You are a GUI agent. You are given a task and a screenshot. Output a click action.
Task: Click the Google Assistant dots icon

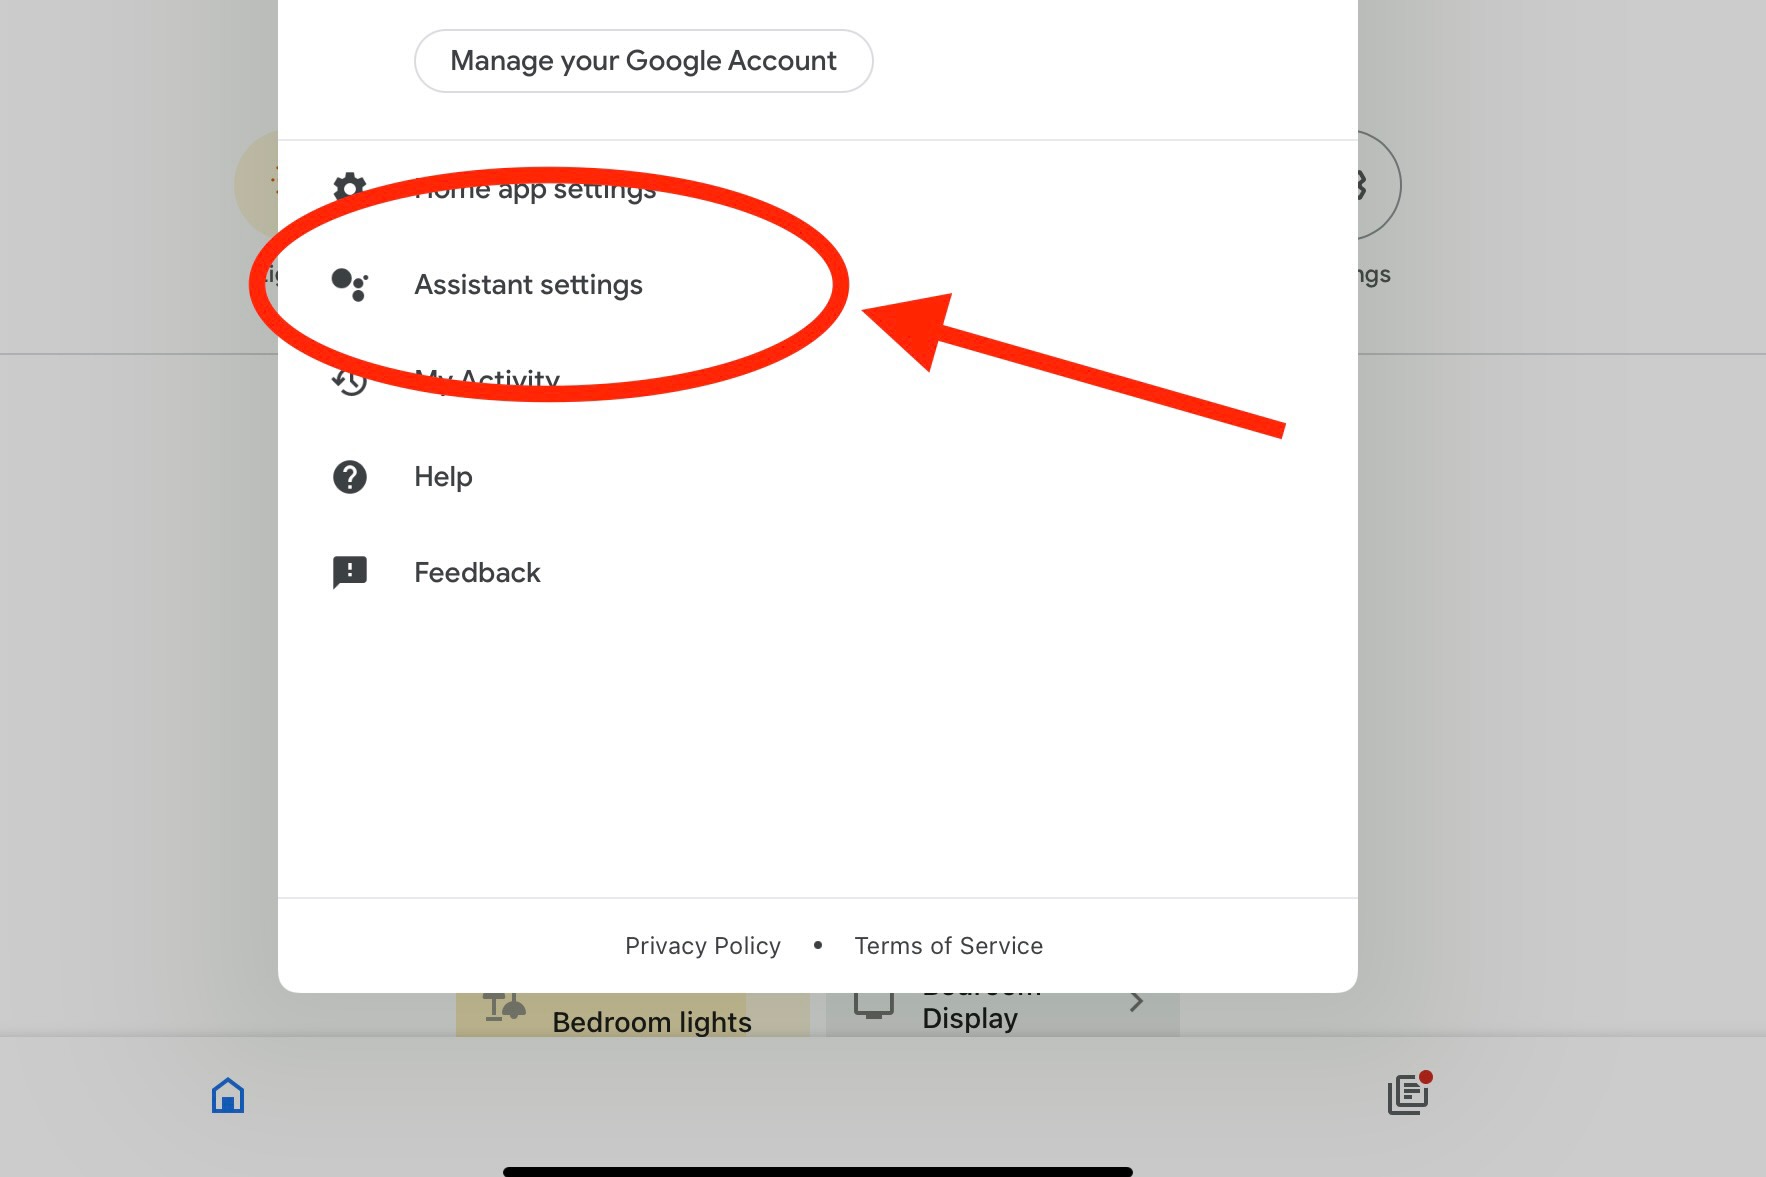pyautogui.click(x=349, y=285)
